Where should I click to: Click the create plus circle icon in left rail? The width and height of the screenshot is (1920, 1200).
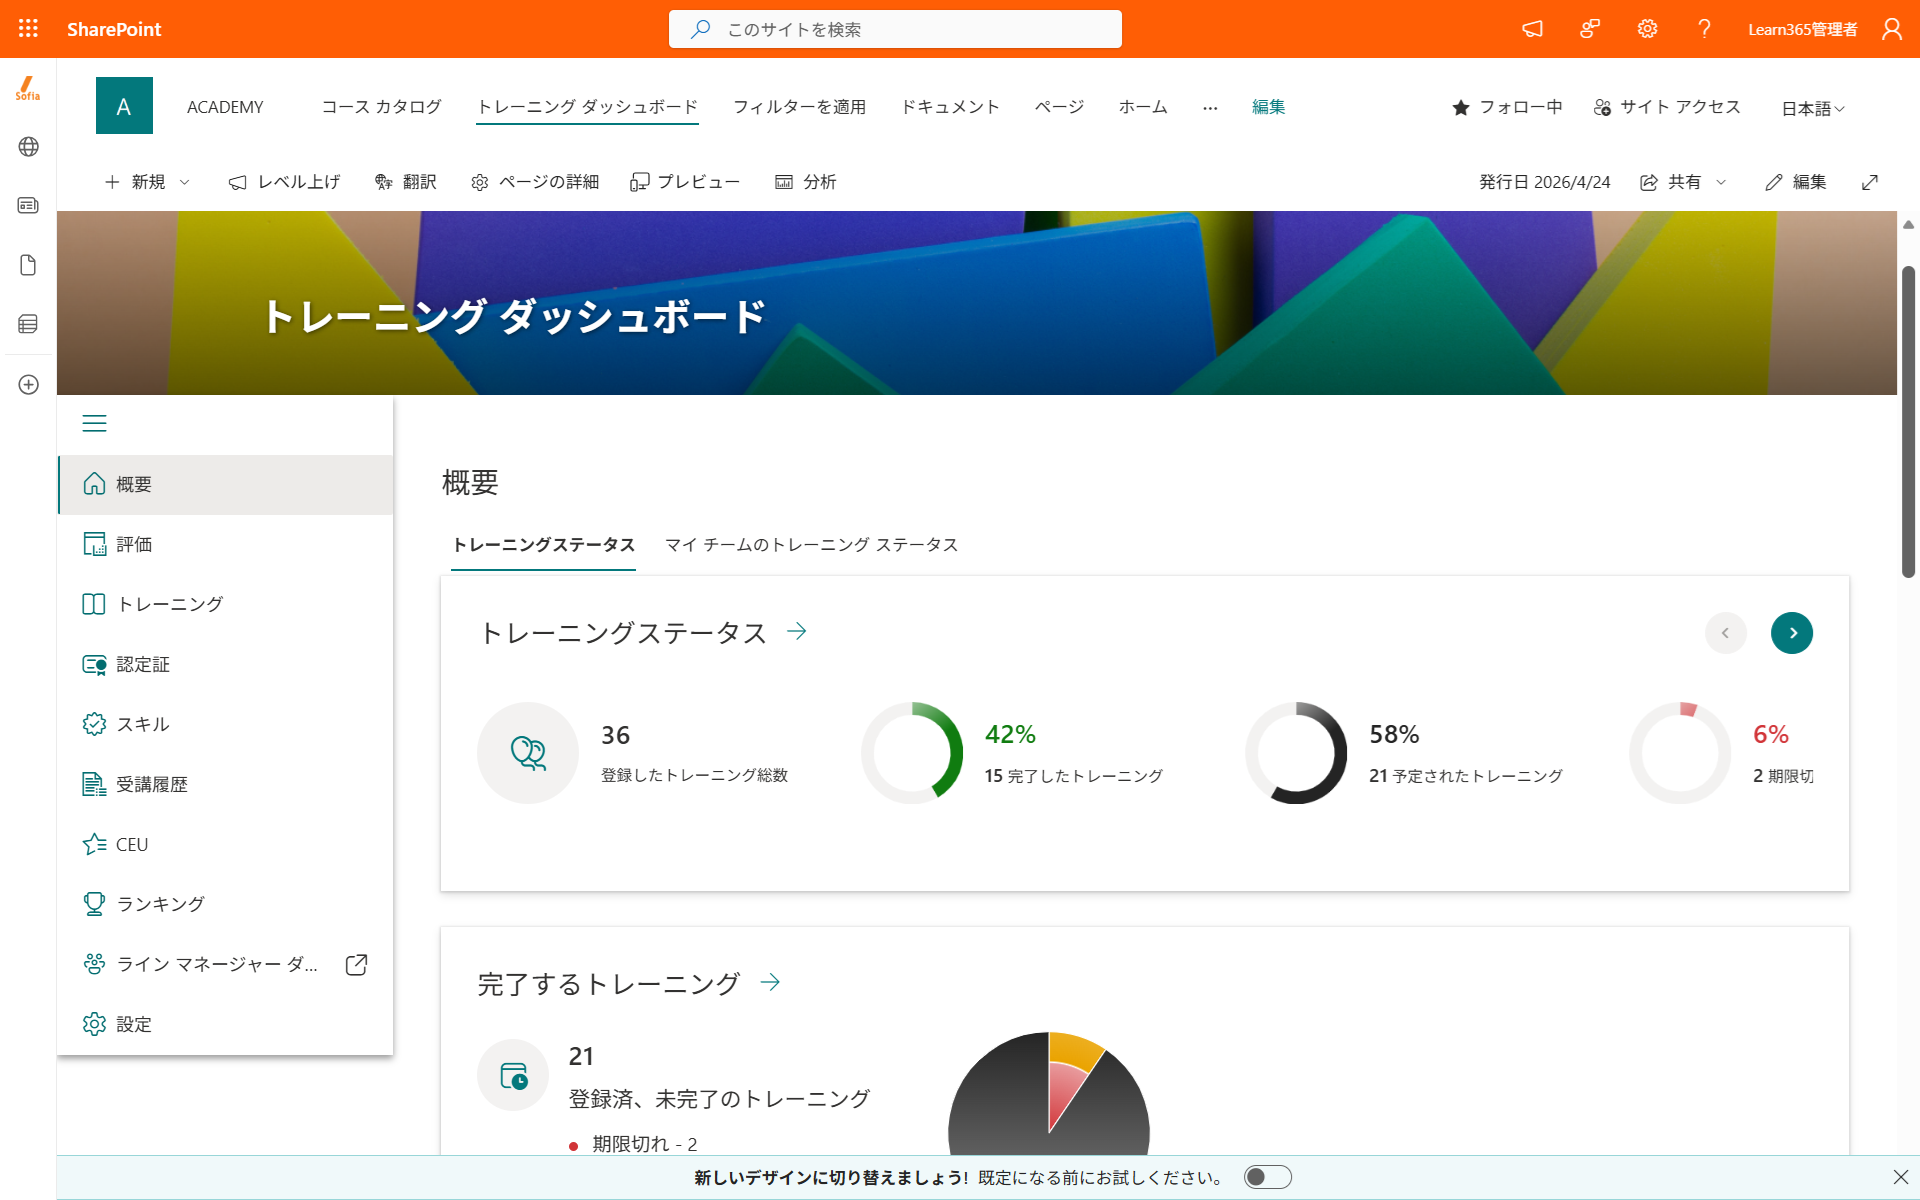[x=28, y=385]
